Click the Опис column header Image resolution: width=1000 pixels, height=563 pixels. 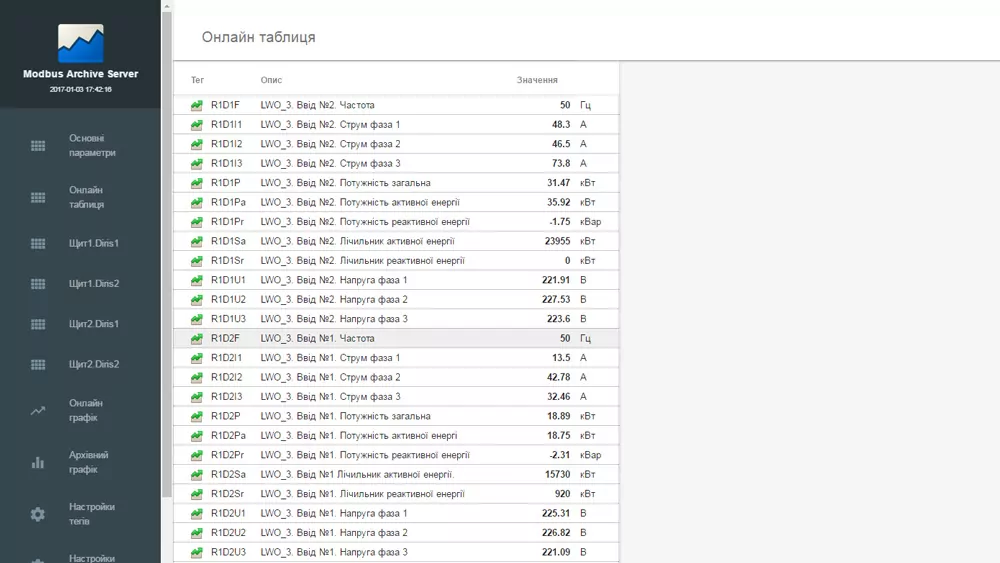coord(271,80)
